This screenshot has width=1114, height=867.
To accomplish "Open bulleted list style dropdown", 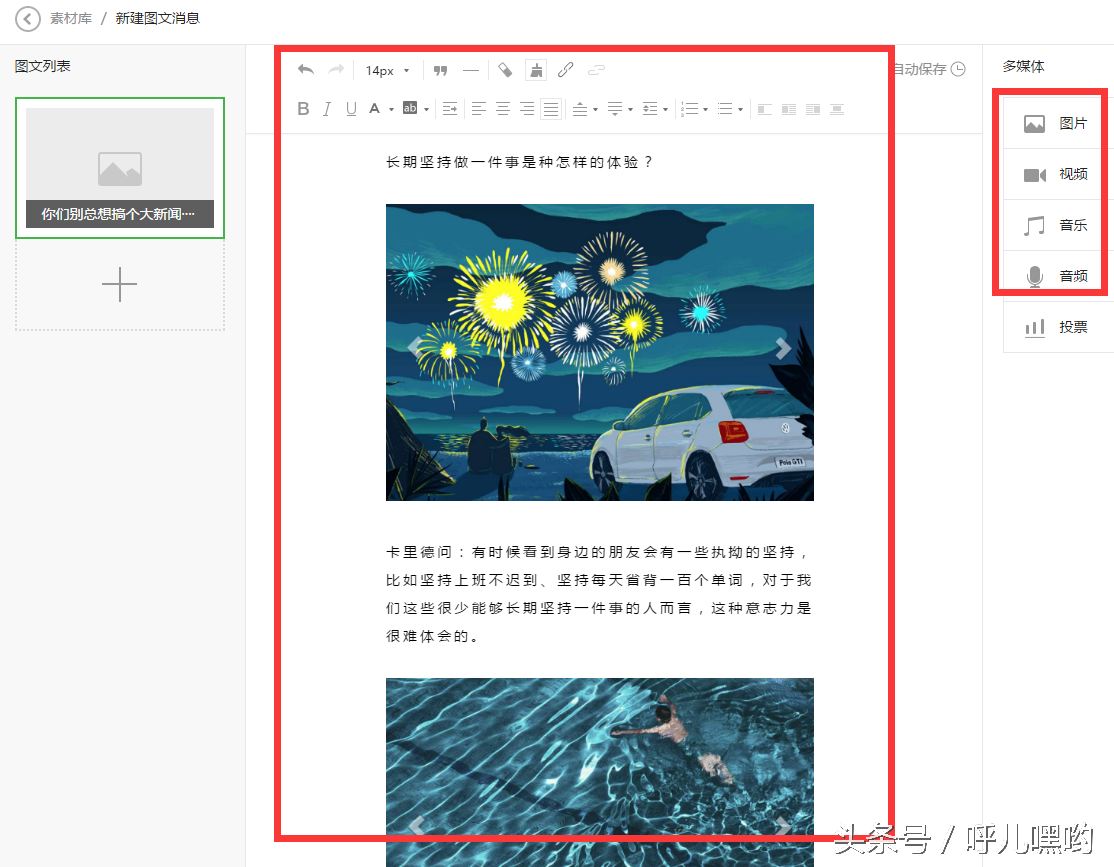I will click(x=740, y=109).
